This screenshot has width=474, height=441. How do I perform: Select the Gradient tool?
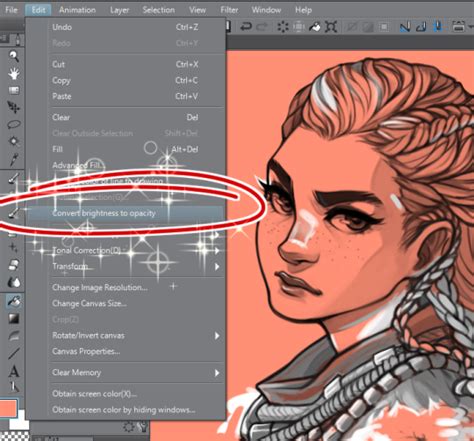tap(14, 318)
